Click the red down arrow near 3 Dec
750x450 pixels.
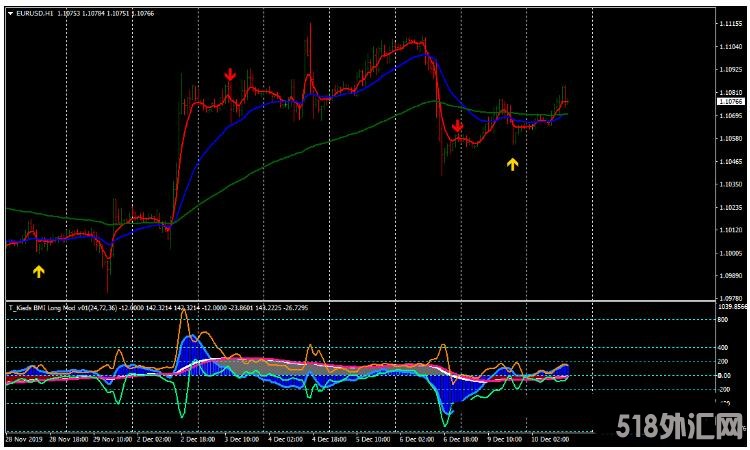[230, 75]
